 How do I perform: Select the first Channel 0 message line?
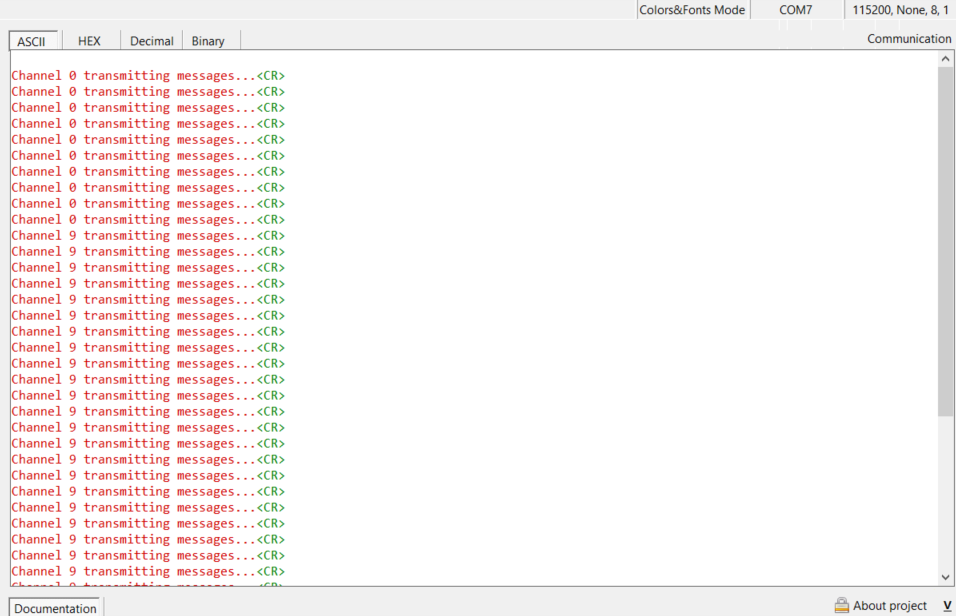coord(147,75)
